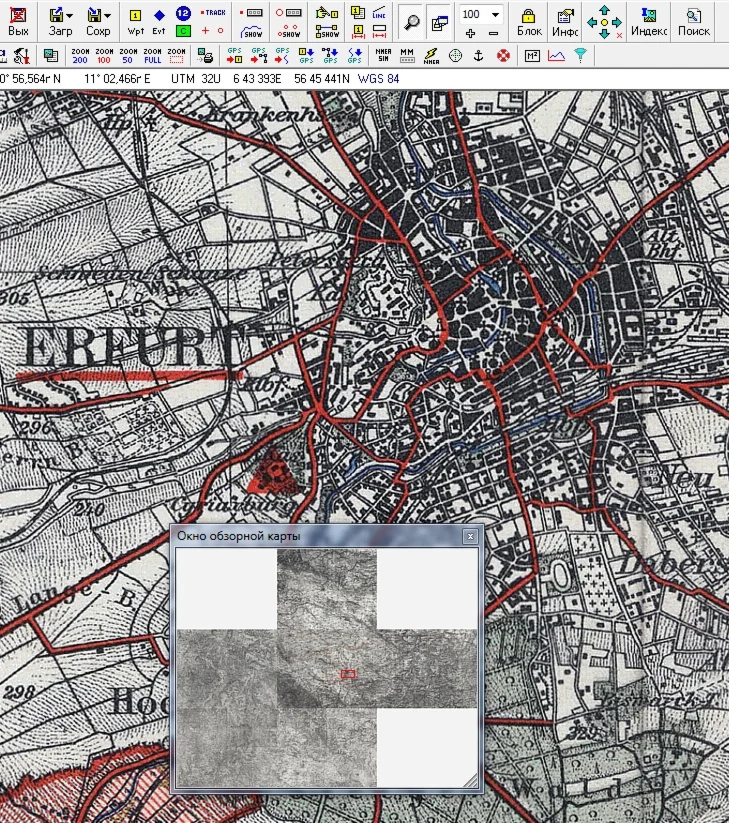
Task: Expand the zoom percentage 100 combo box
Action: tap(495, 15)
